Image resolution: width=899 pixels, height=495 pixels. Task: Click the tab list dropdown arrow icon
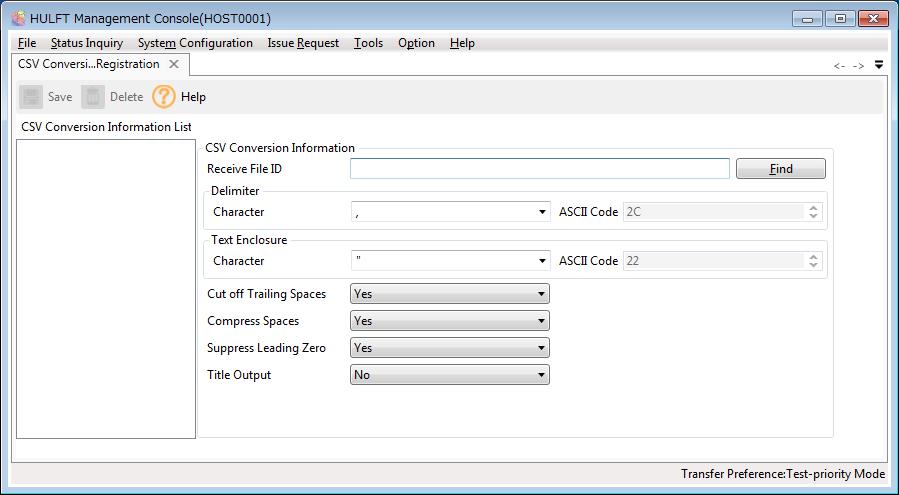[879, 65]
